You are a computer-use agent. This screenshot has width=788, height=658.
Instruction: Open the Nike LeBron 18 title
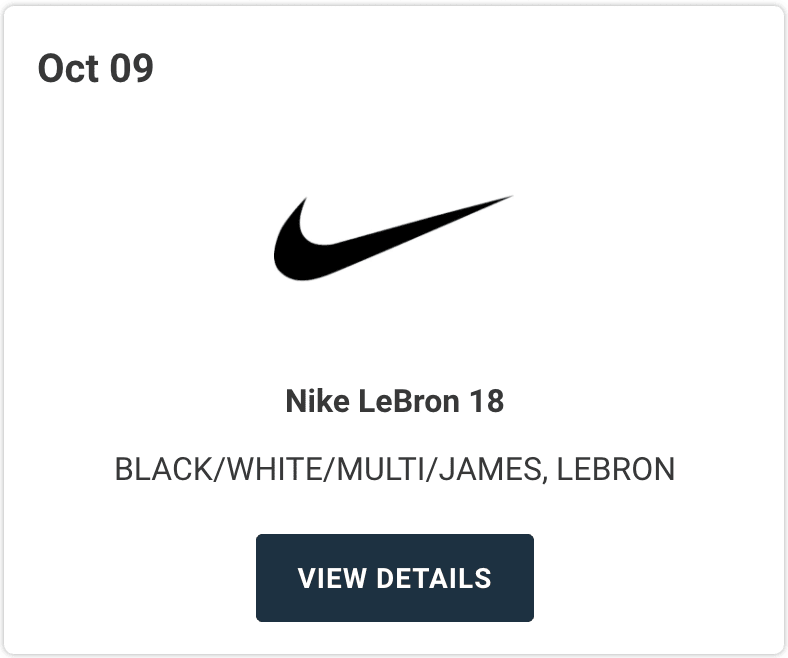394,402
